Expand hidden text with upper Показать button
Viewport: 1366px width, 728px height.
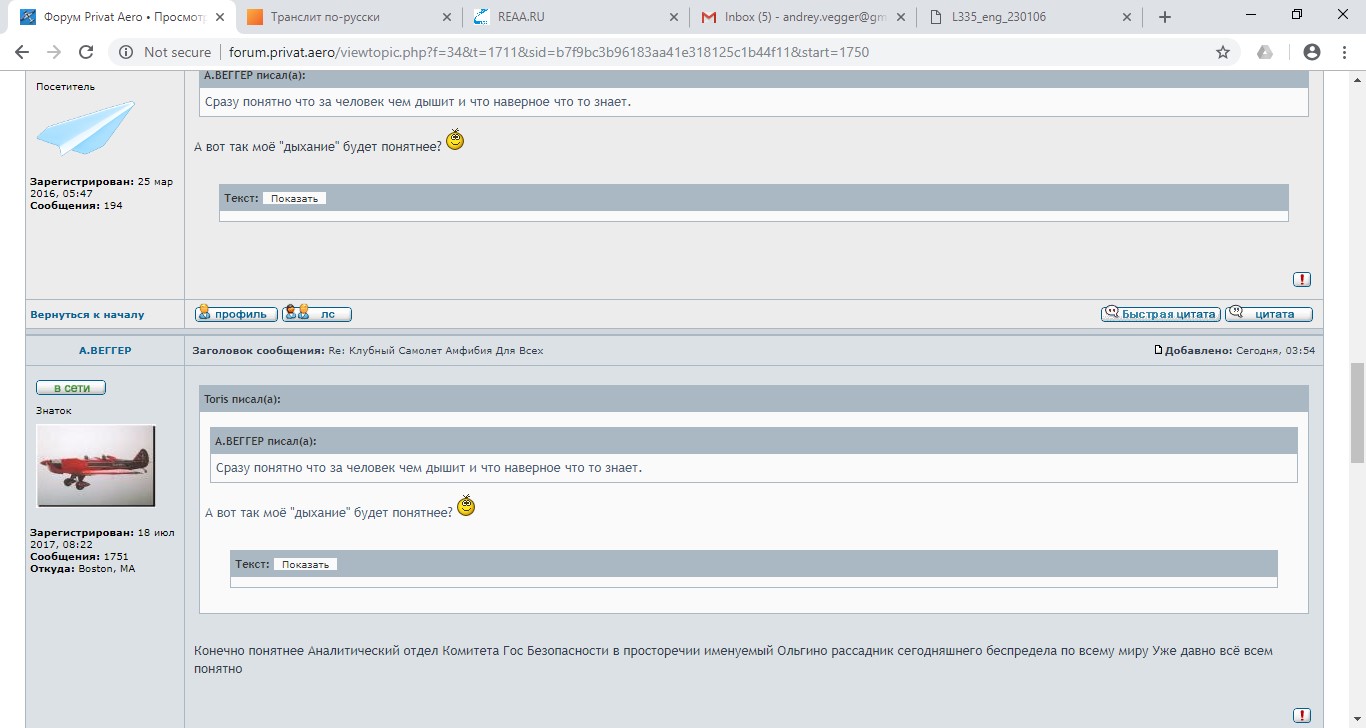point(294,199)
